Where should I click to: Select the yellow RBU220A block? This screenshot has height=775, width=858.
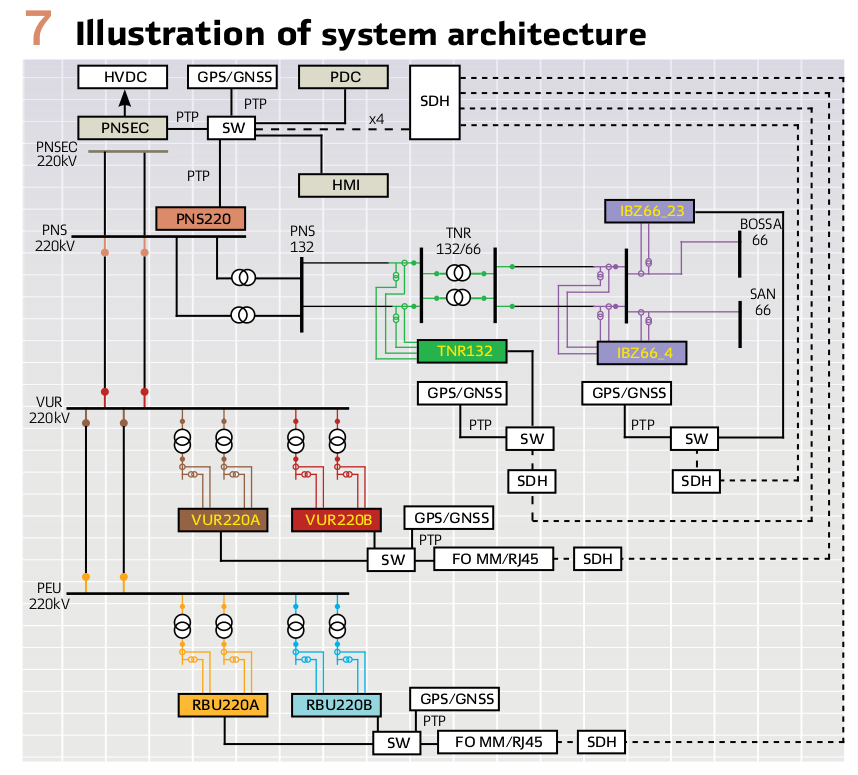(223, 704)
